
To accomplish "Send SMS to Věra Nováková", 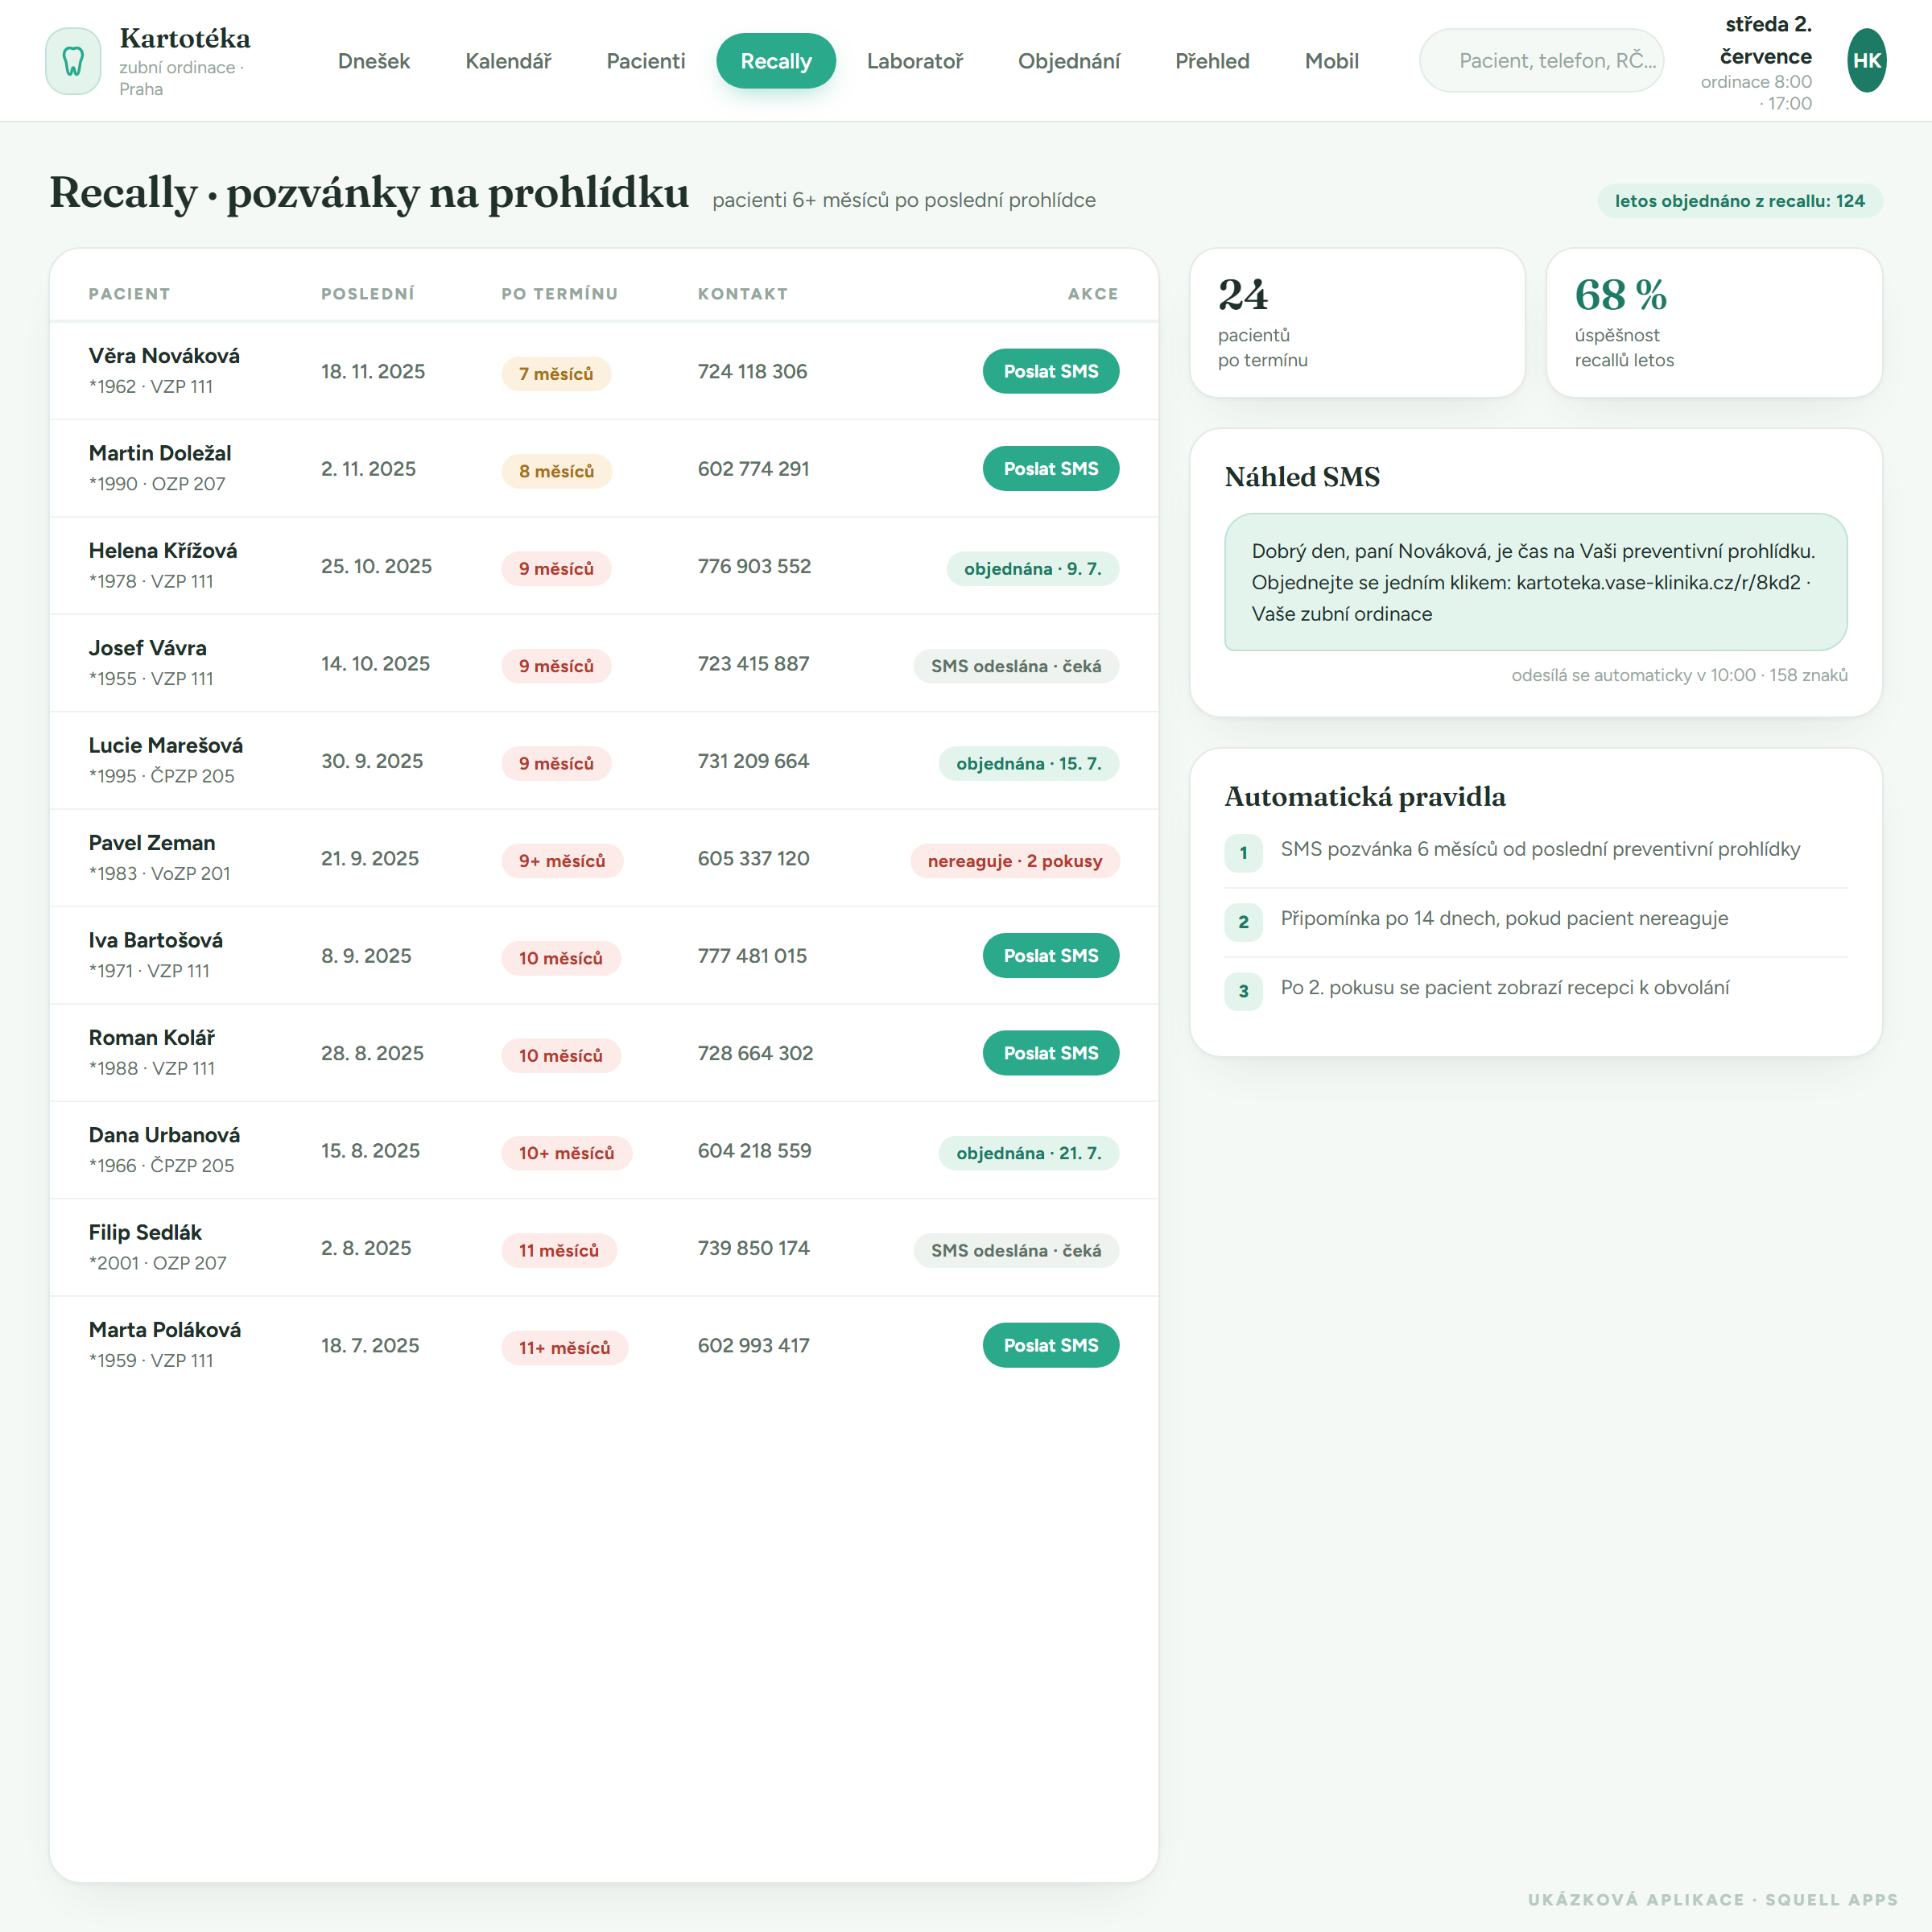I will (x=1051, y=371).
